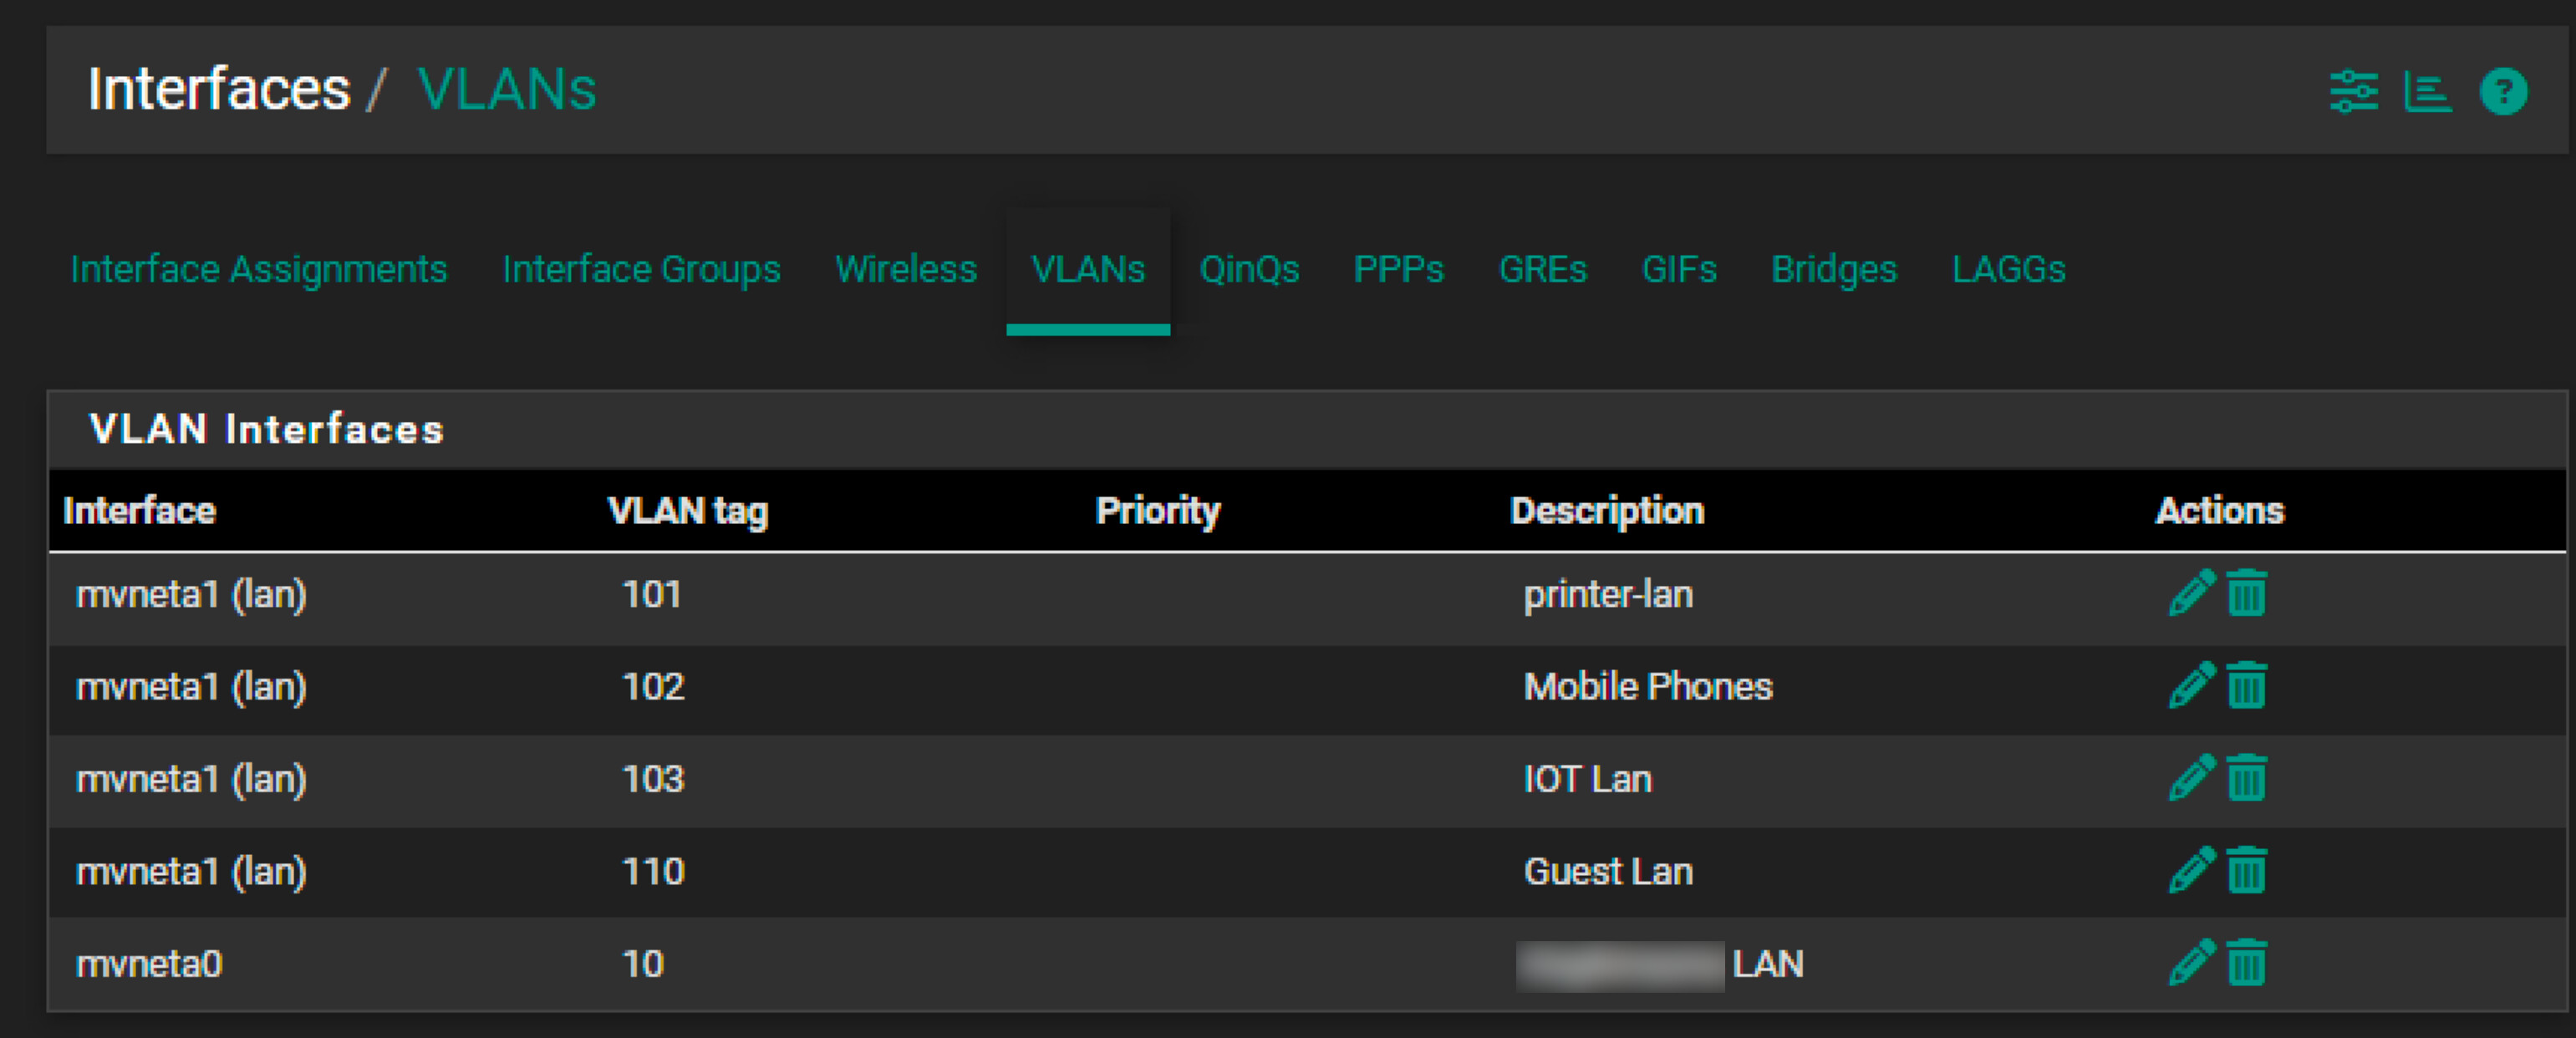Switch to the LAGGs tab

(x=2008, y=270)
